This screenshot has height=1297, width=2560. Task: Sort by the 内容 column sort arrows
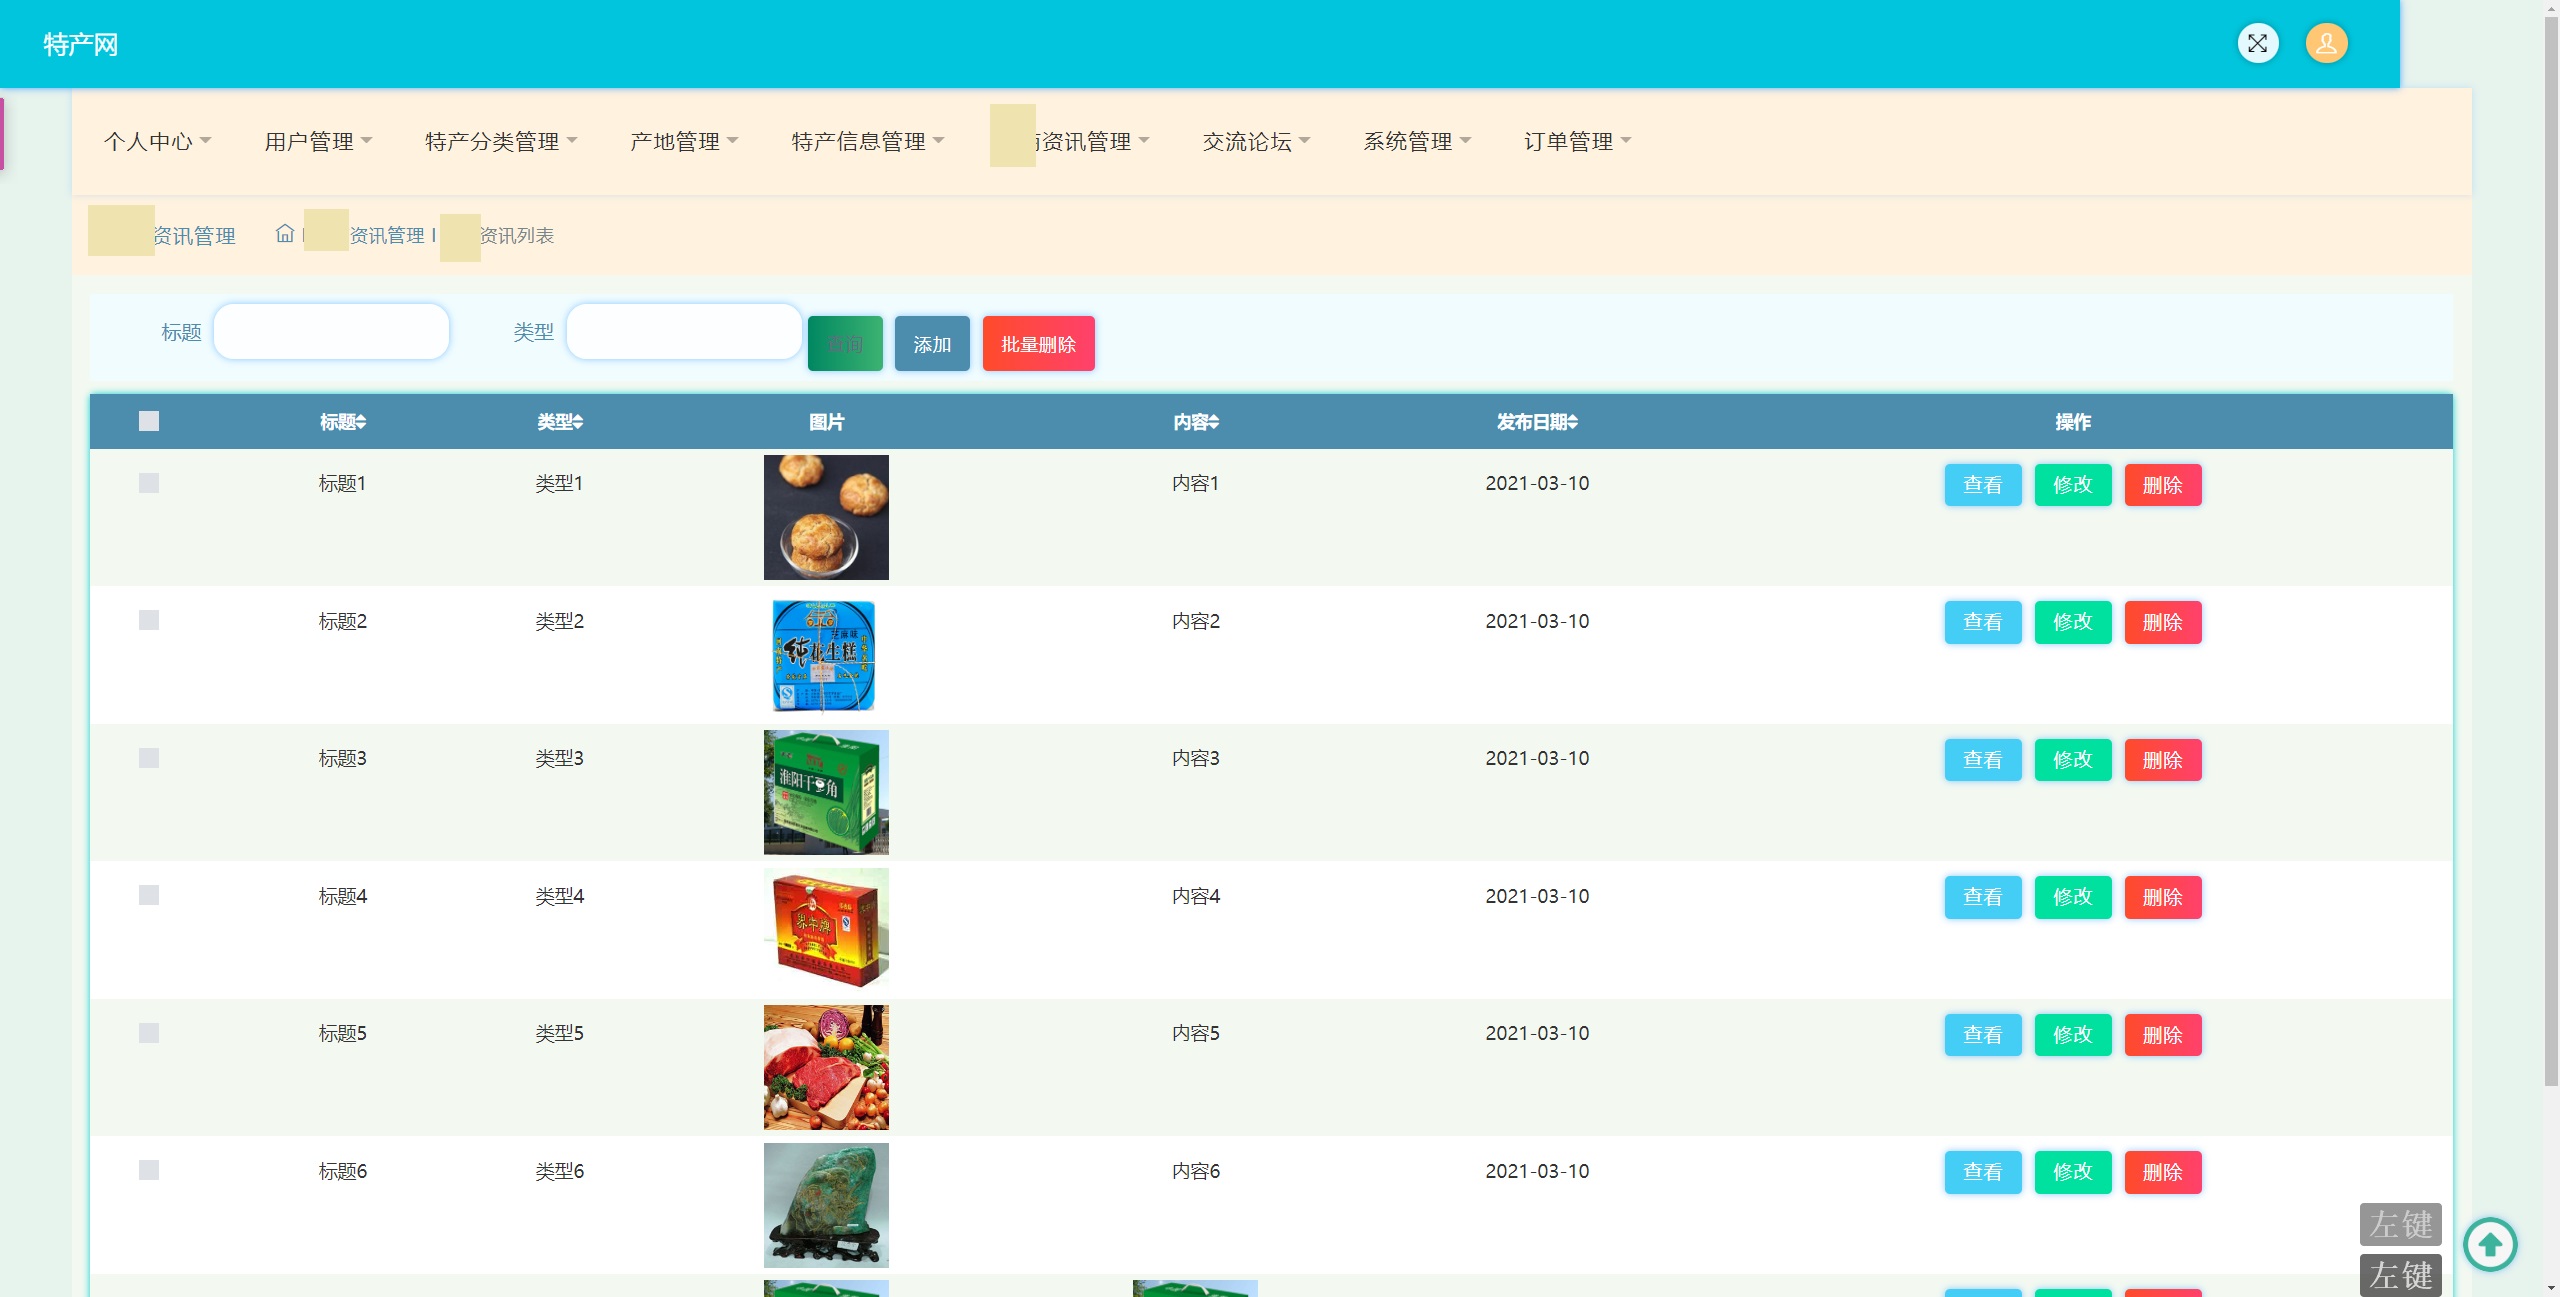point(1214,423)
